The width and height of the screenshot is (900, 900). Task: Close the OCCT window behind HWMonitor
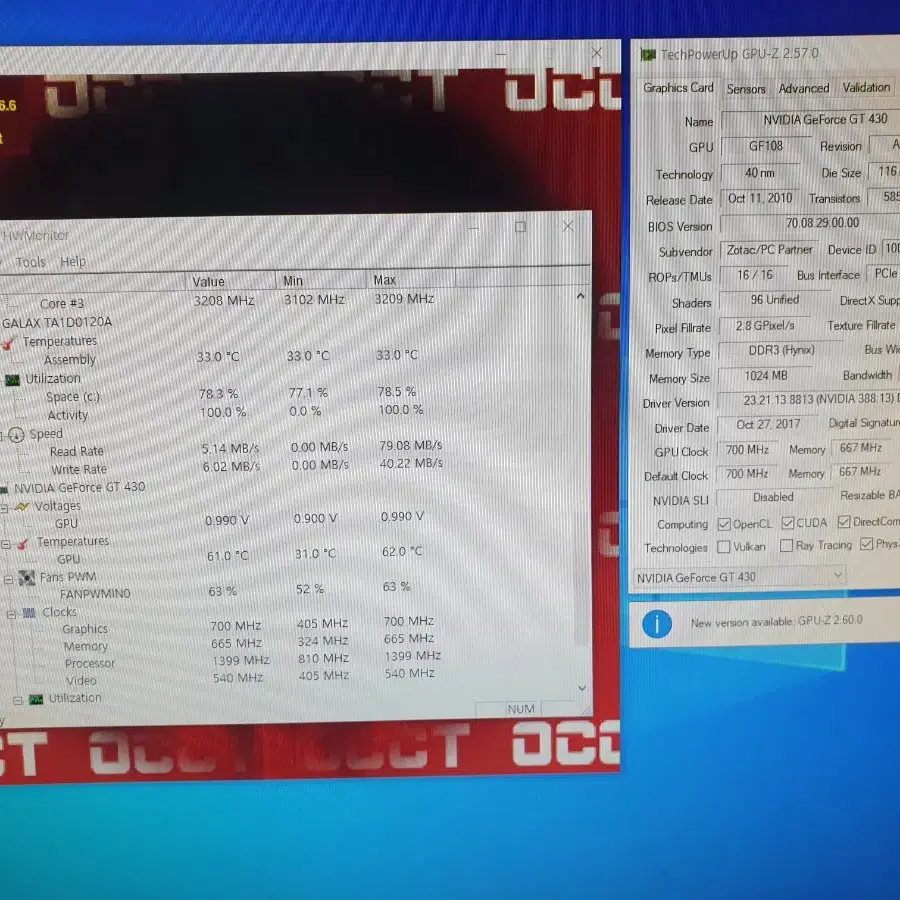[597, 53]
